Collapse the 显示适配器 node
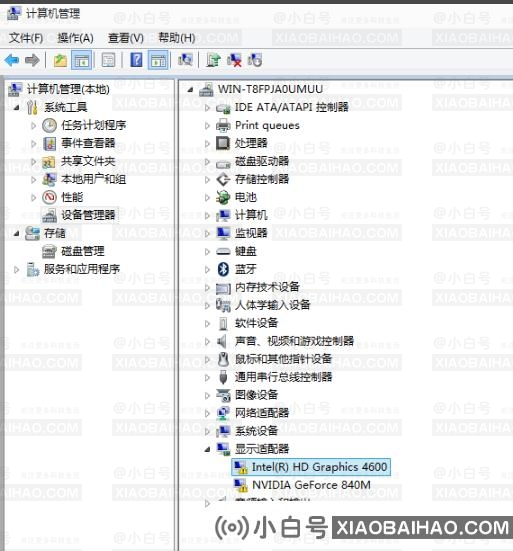This screenshot has width=513, height=551. pos(207,449)
